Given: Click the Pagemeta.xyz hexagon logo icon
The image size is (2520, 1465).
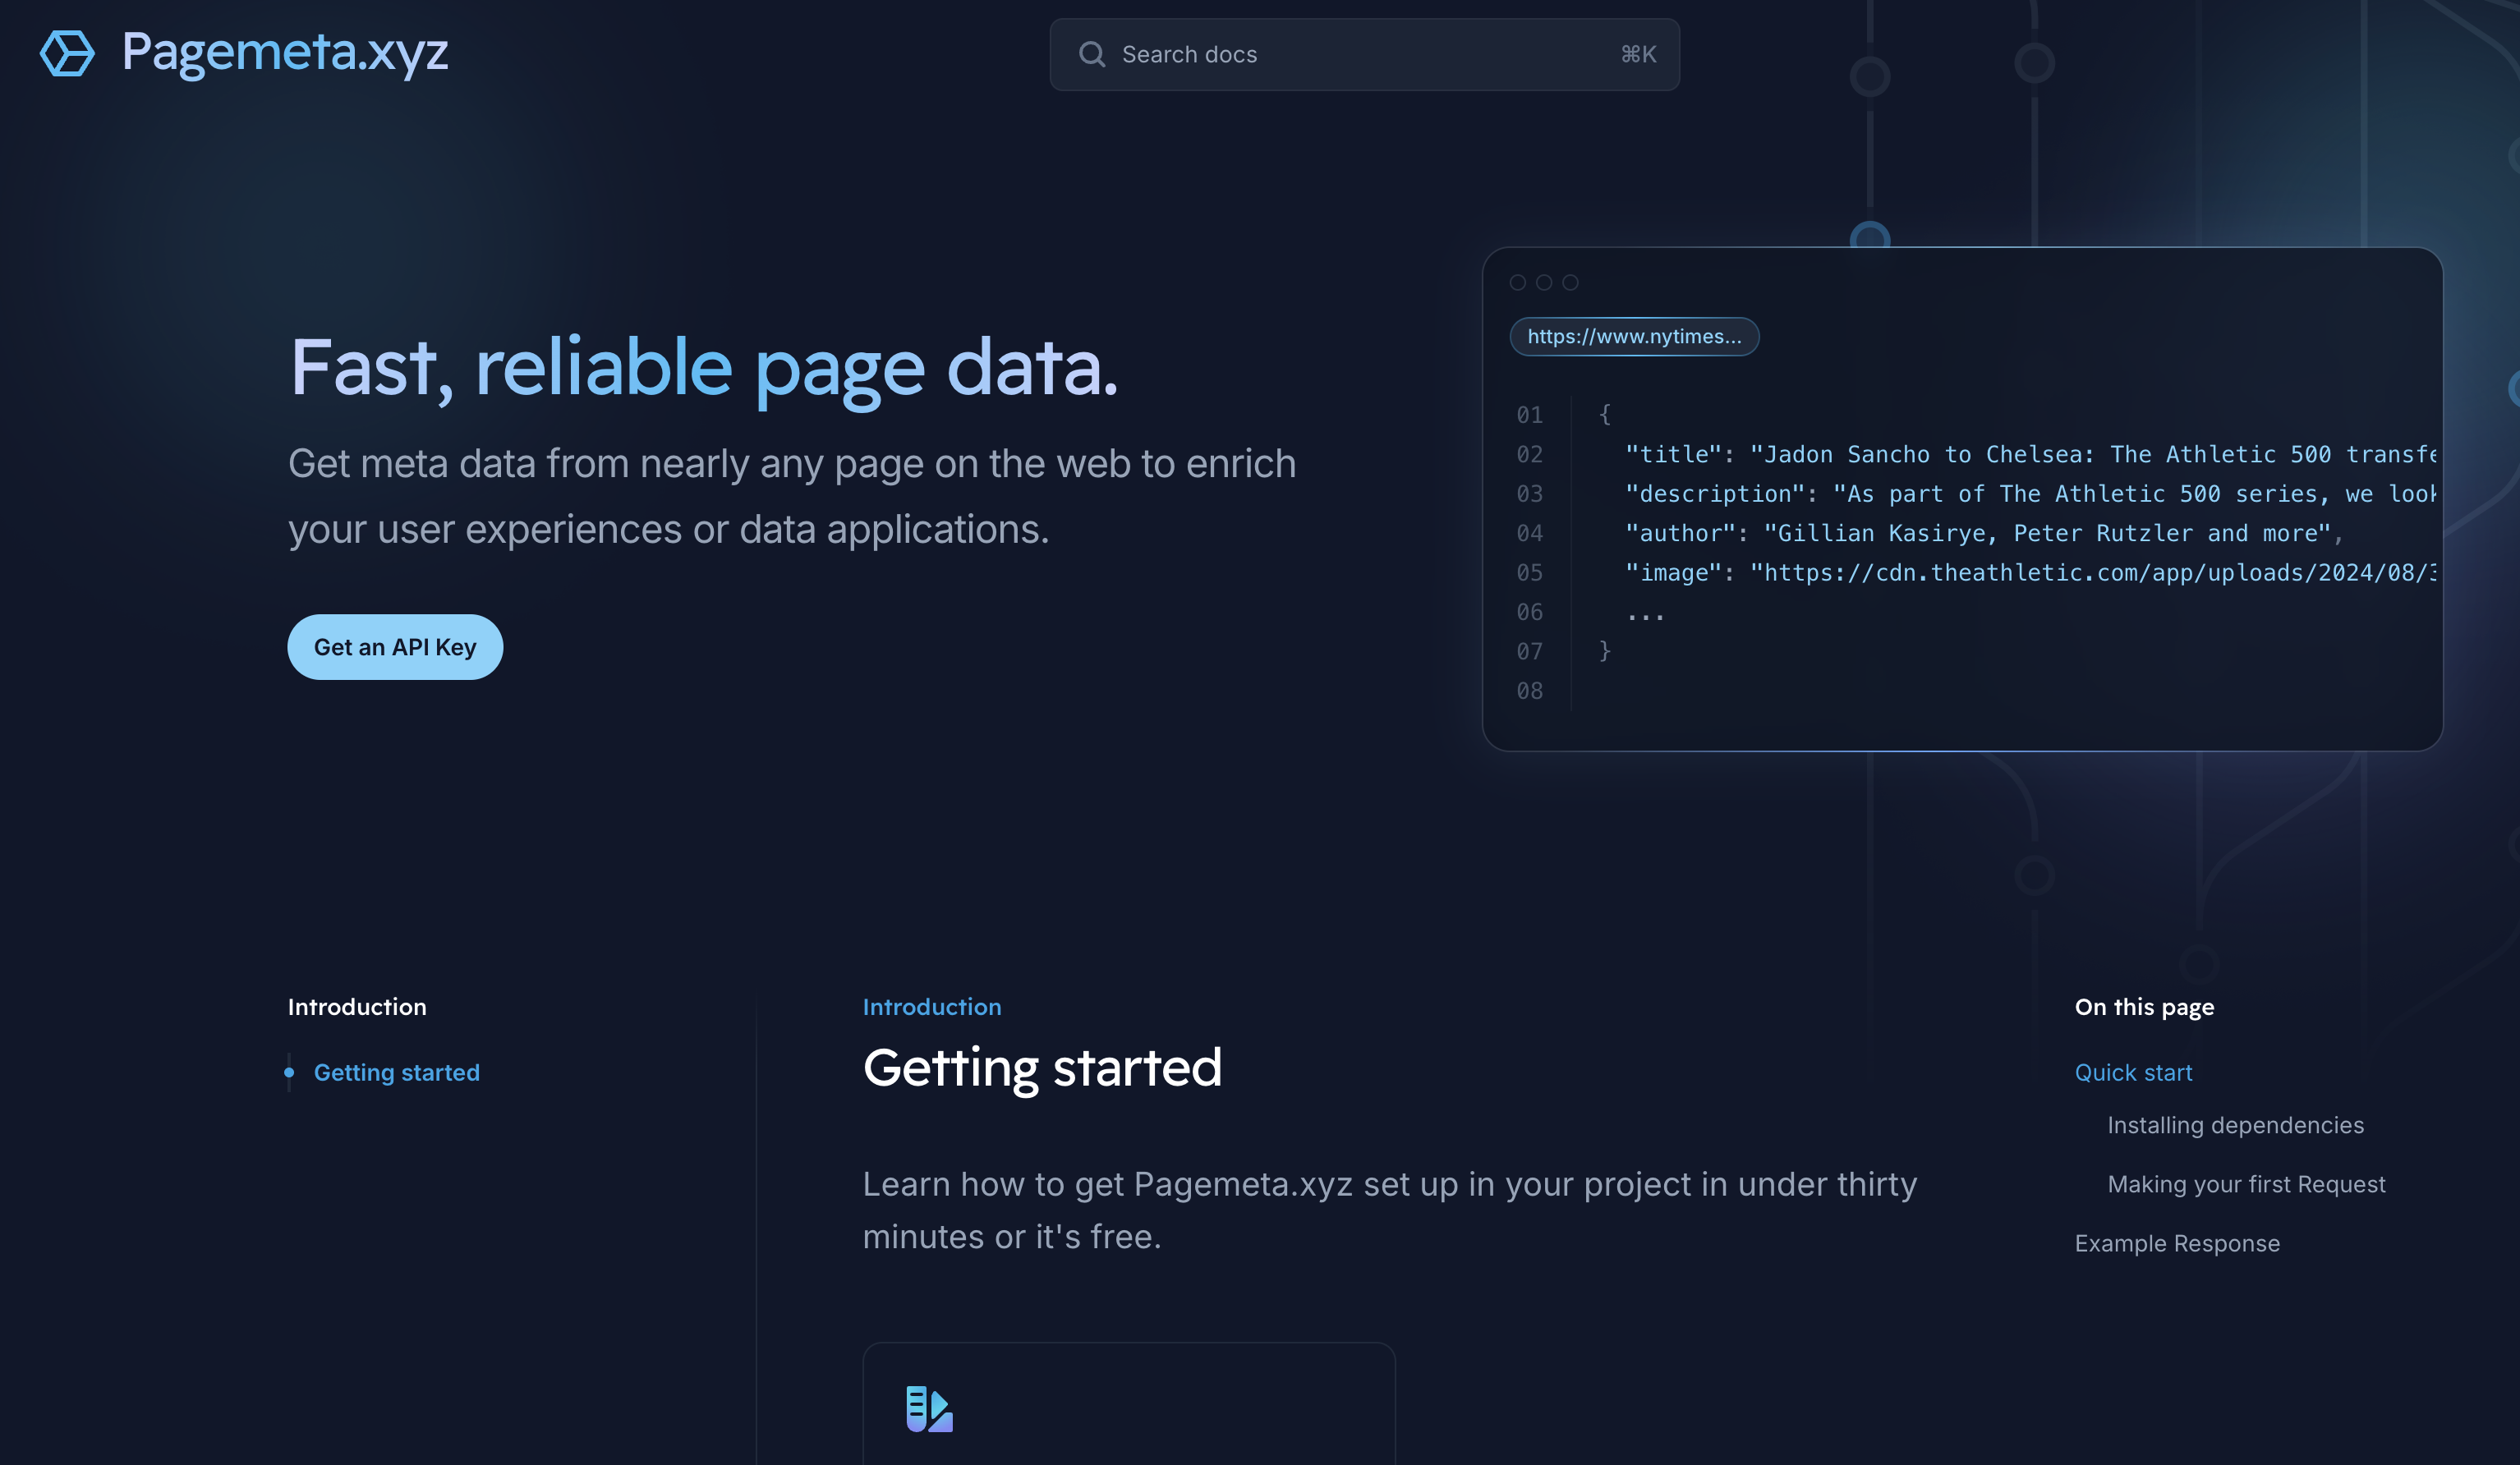Looking at the screenshot, I should tap(67, 53).
